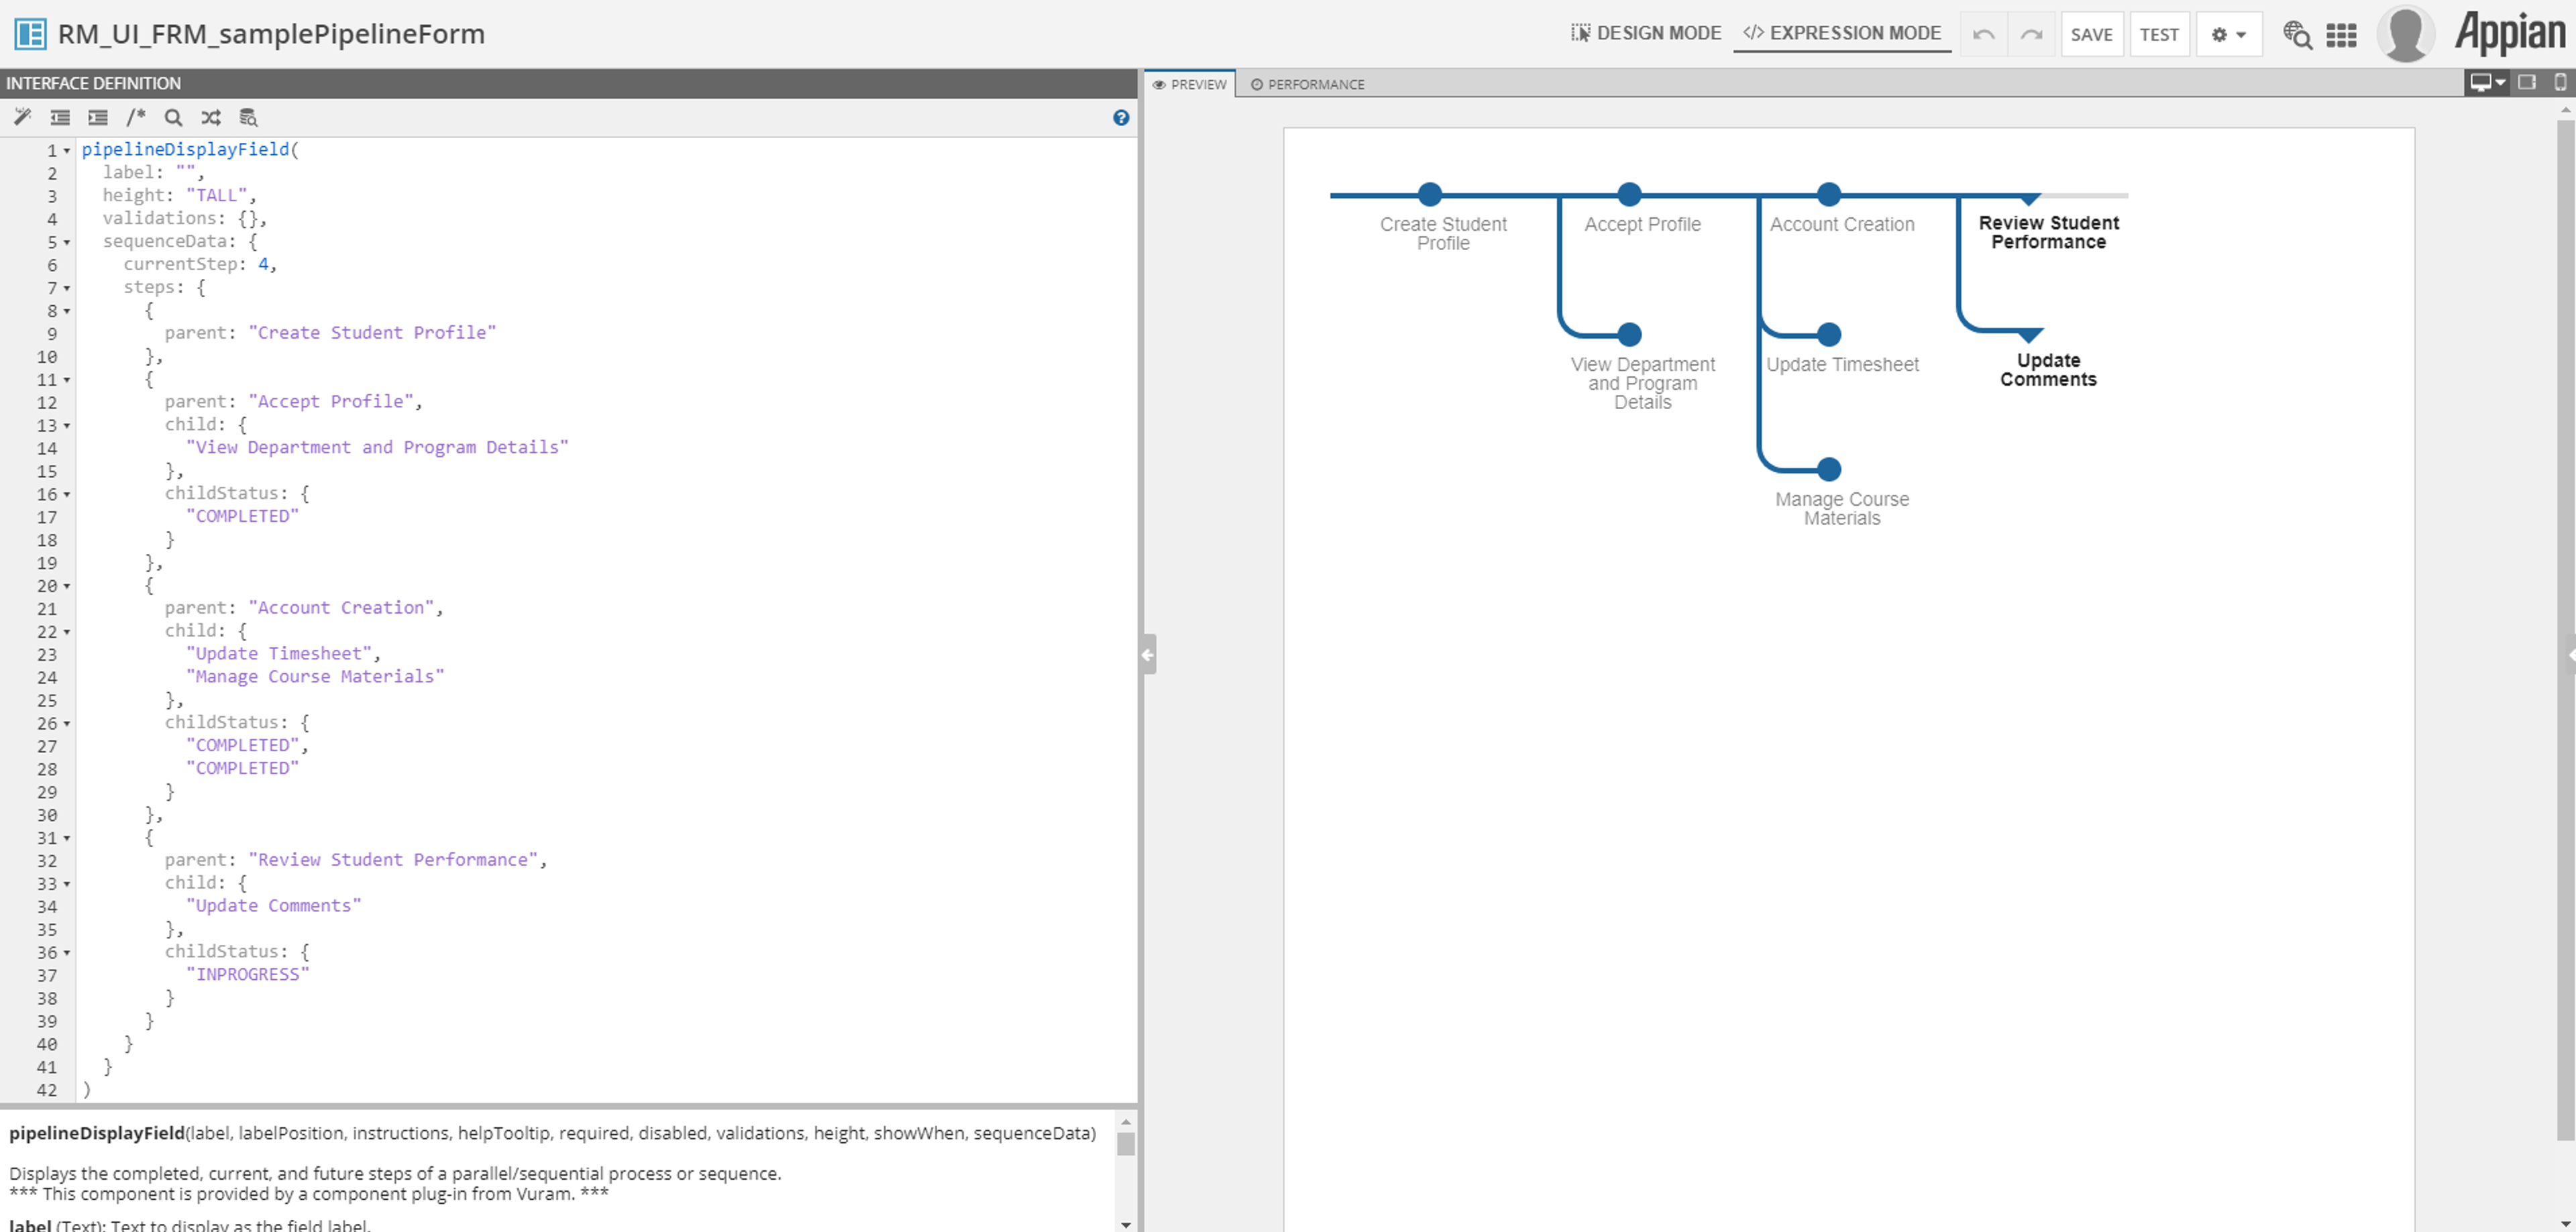Open the Appian apps grid navigation
2576x1232 pixels.
[2341, 35]
